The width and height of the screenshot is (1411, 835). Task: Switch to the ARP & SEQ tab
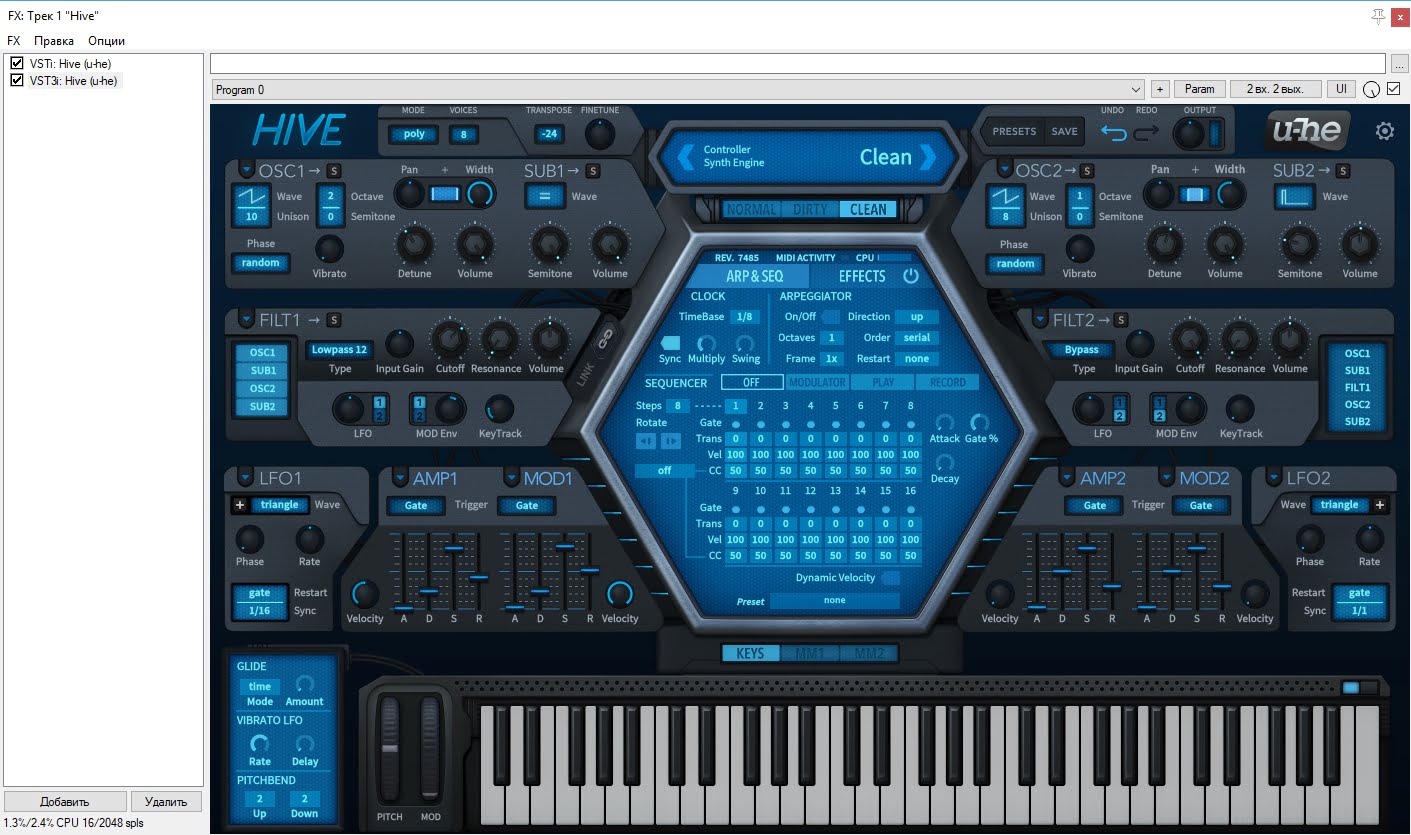tap(755, 276)
